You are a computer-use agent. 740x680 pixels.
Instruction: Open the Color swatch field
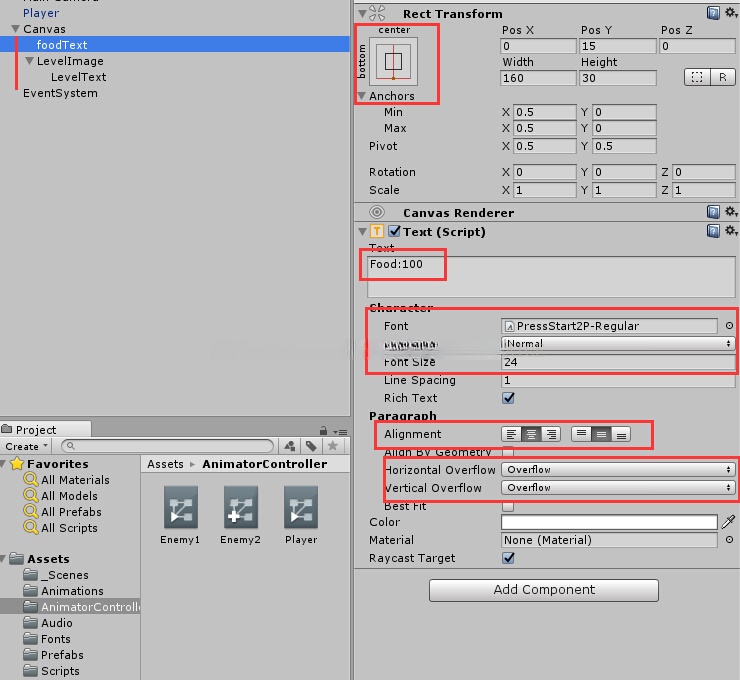(609, 522)
